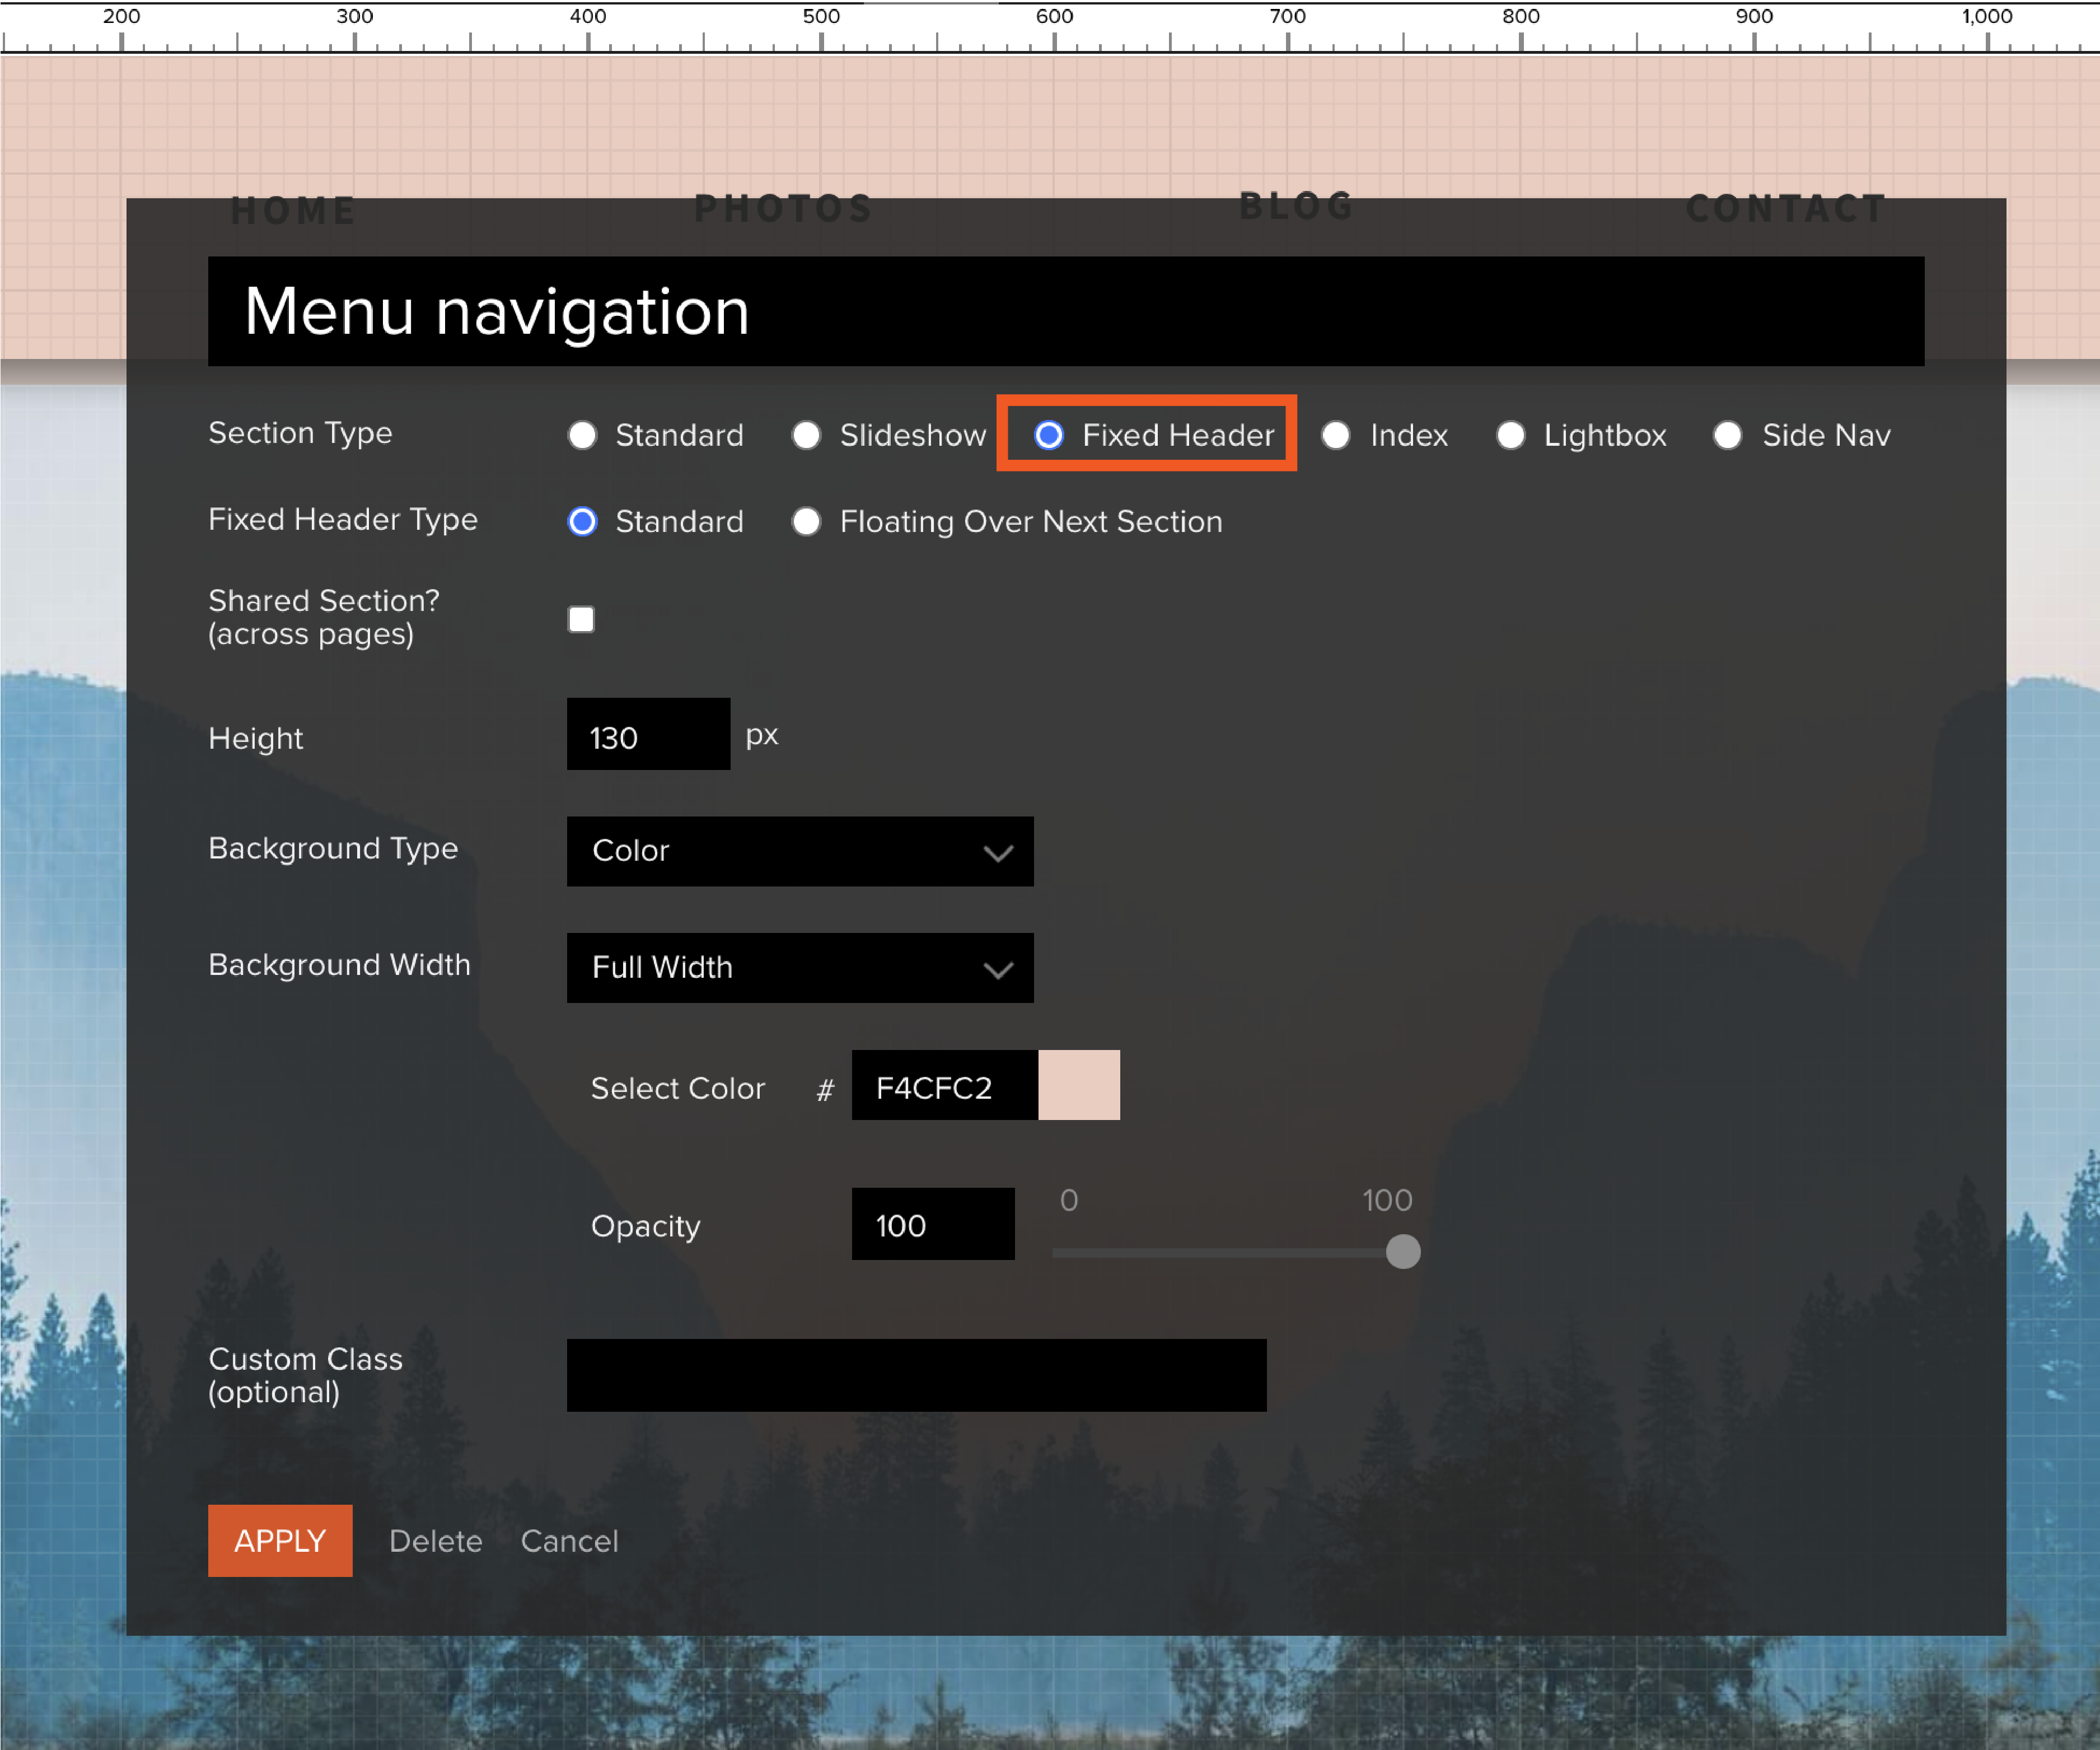Viewport: 2100px width, 1750px height.
Task: Select the Standard section type radio
Action: [582, 436]
